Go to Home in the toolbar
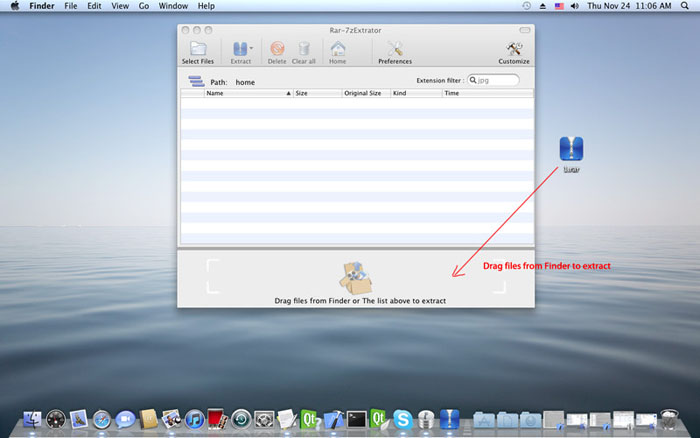Screen dimensions: 700x438 click(338, 48)
